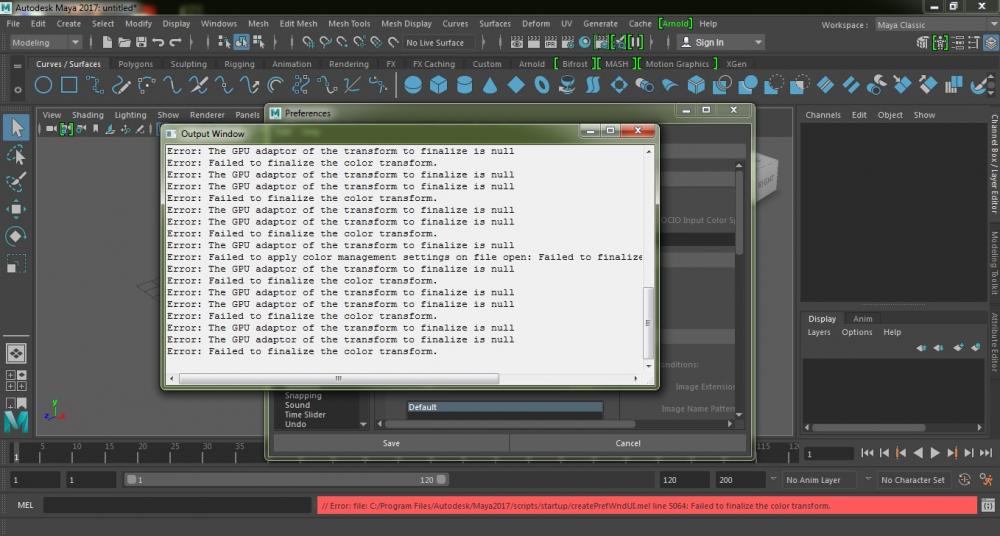Expand the Sign In dropdown

coord(721,43)
